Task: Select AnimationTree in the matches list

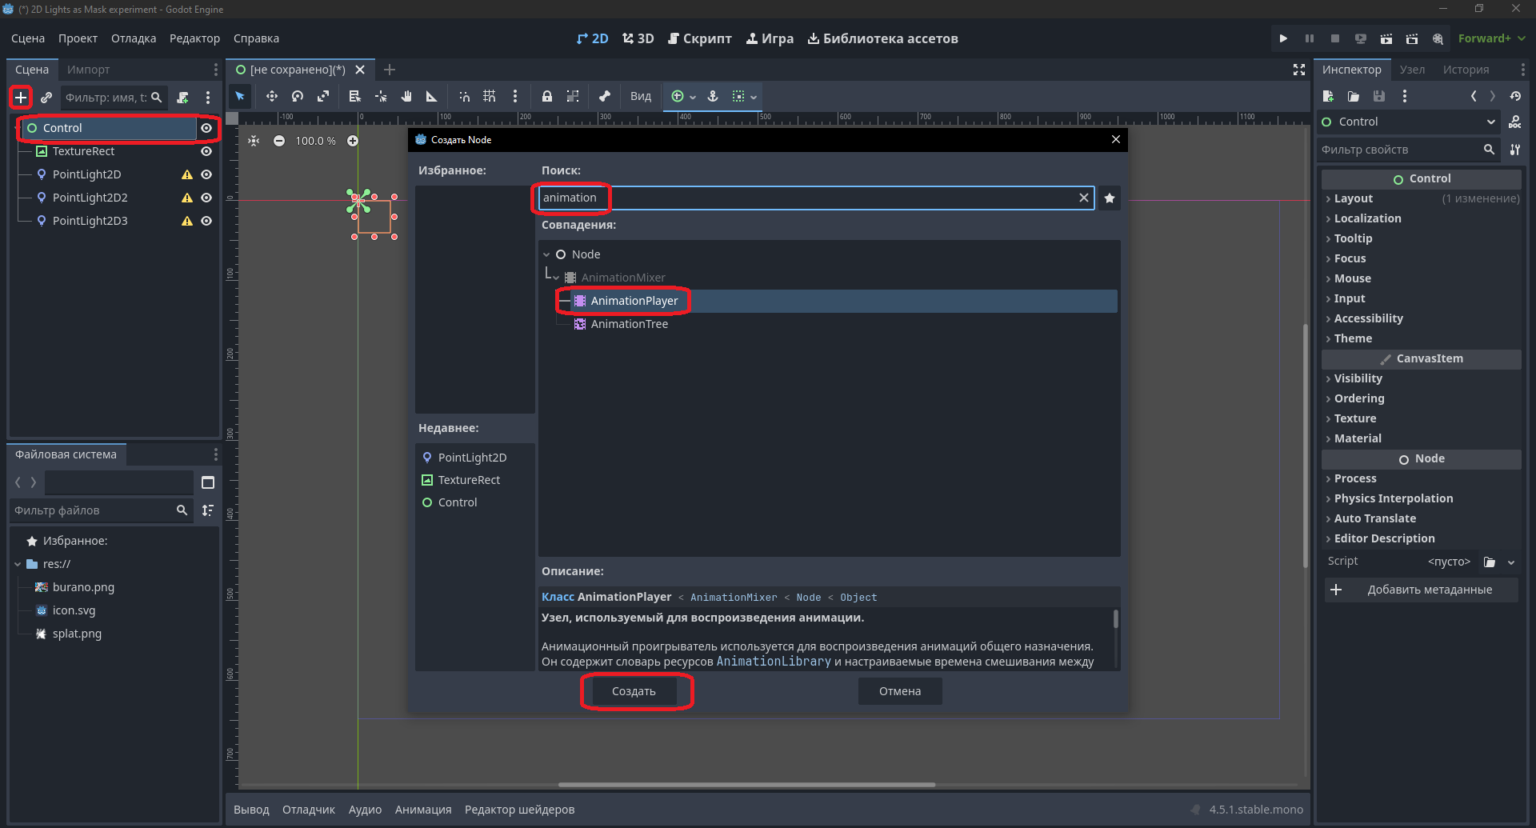Action: (629, 324)
